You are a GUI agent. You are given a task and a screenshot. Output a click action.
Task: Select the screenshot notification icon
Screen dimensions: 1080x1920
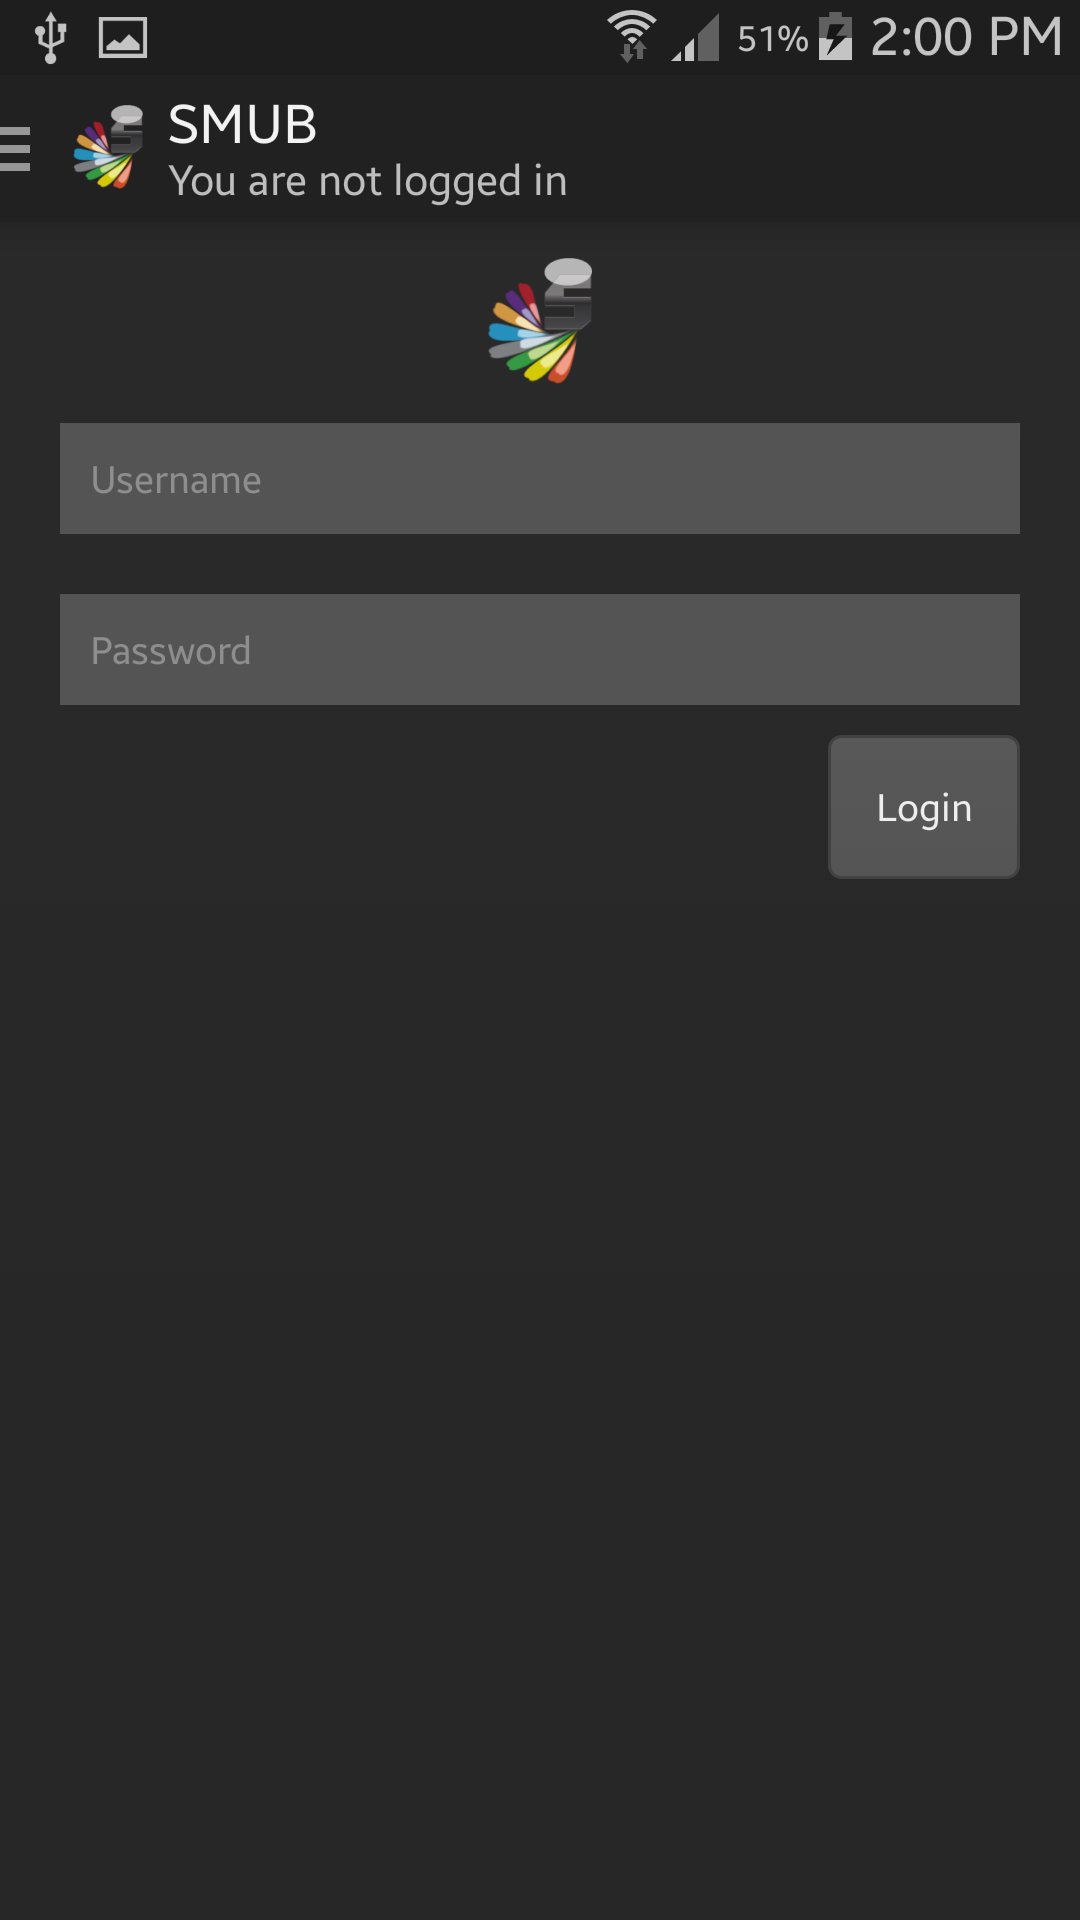coord(122,36)
